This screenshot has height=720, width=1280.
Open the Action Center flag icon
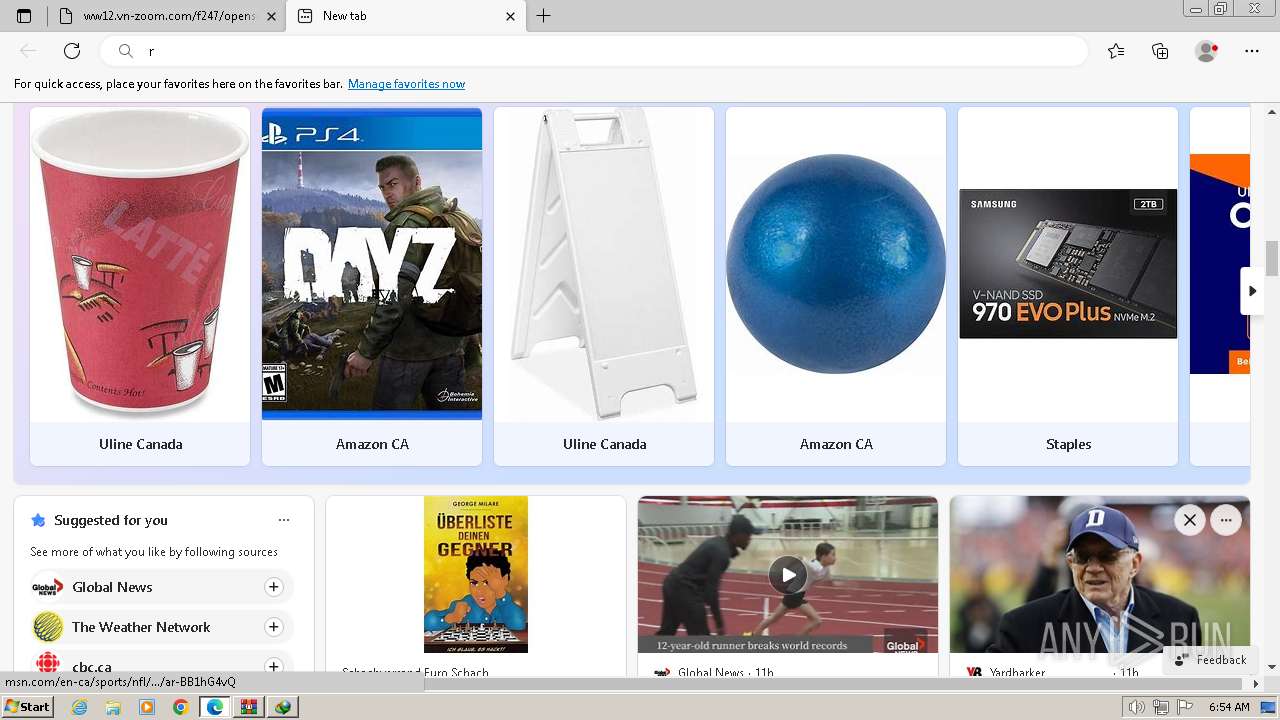[x=1186, y=707]
